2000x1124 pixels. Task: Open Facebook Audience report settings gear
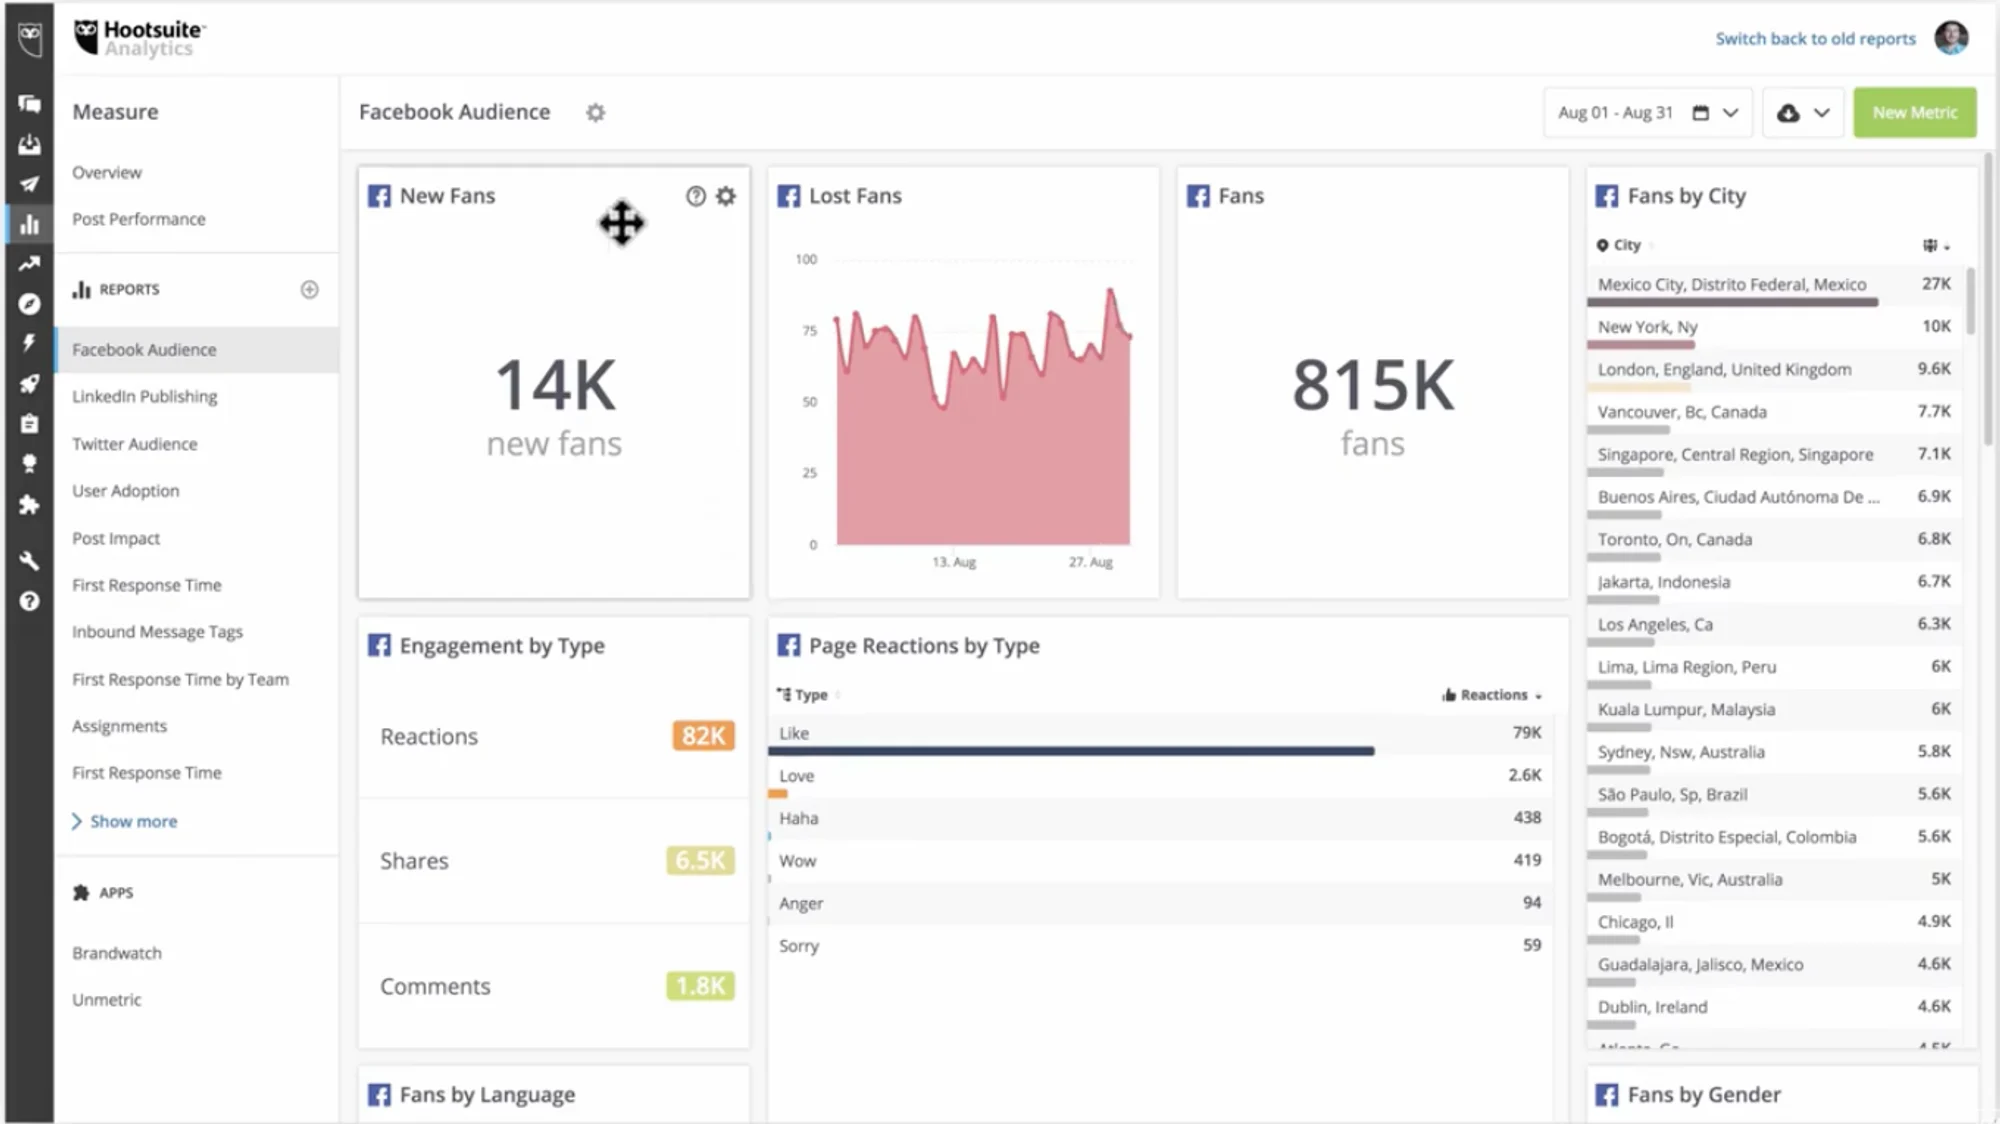click(x=595, y=113)
